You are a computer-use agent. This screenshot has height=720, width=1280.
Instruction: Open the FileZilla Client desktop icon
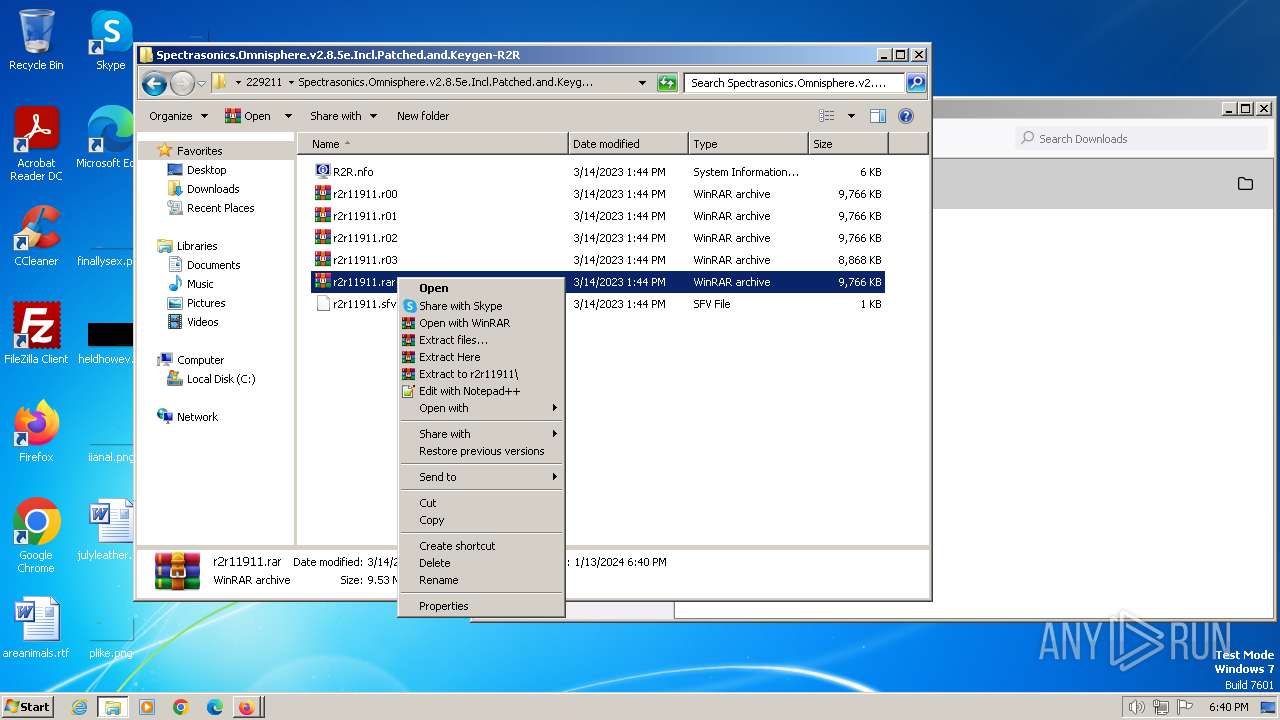tap(36, 333)
